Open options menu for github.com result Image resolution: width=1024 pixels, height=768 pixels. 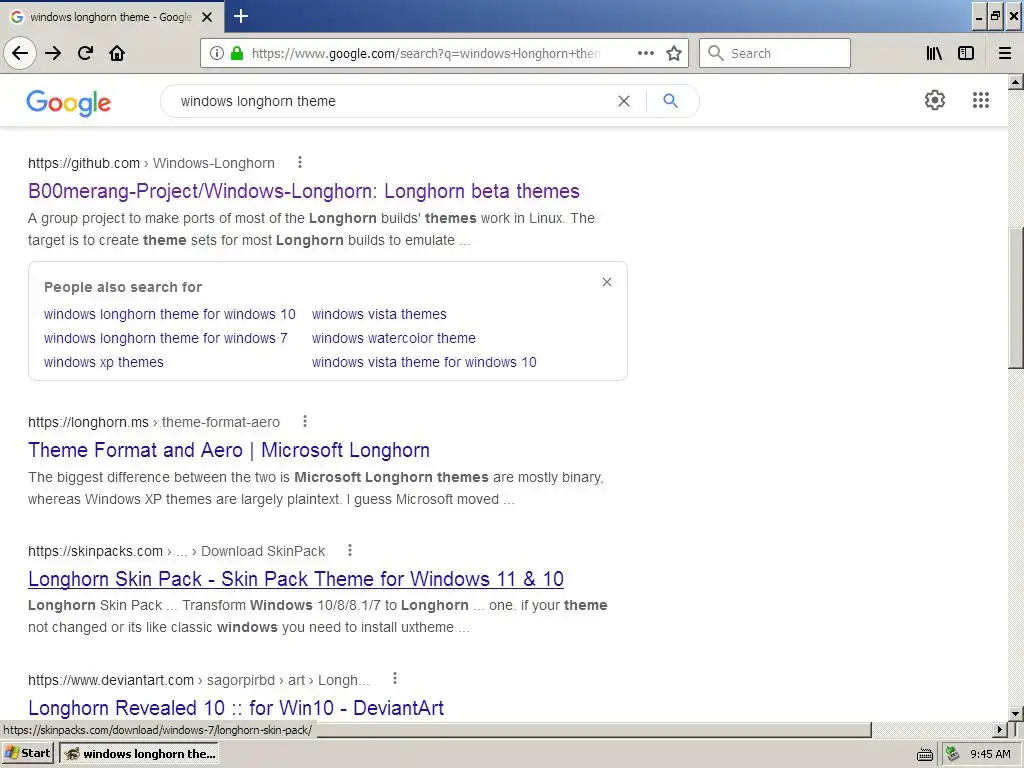point(300,162)
